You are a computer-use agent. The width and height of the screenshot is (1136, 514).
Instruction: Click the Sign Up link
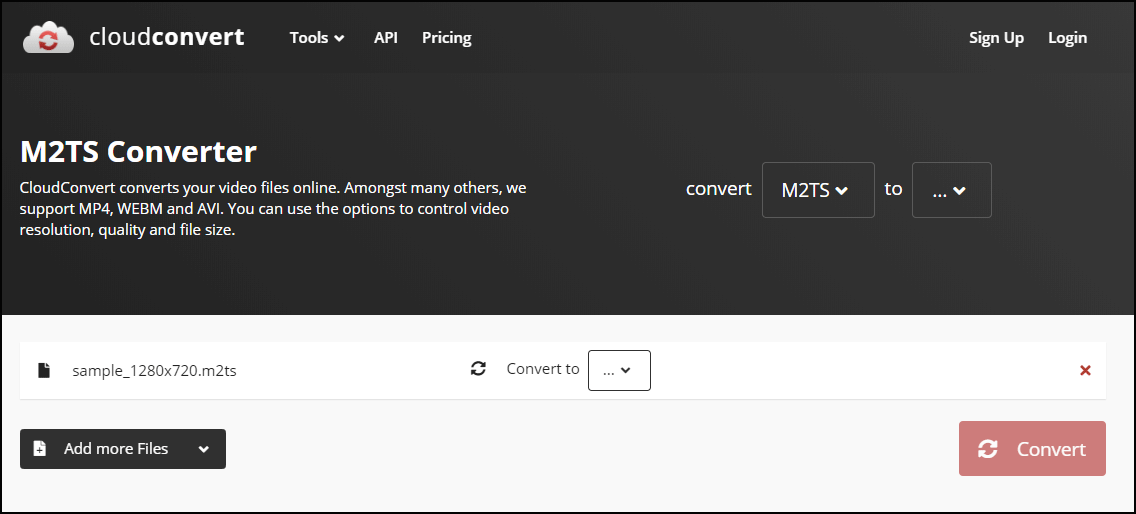point(996,38)
